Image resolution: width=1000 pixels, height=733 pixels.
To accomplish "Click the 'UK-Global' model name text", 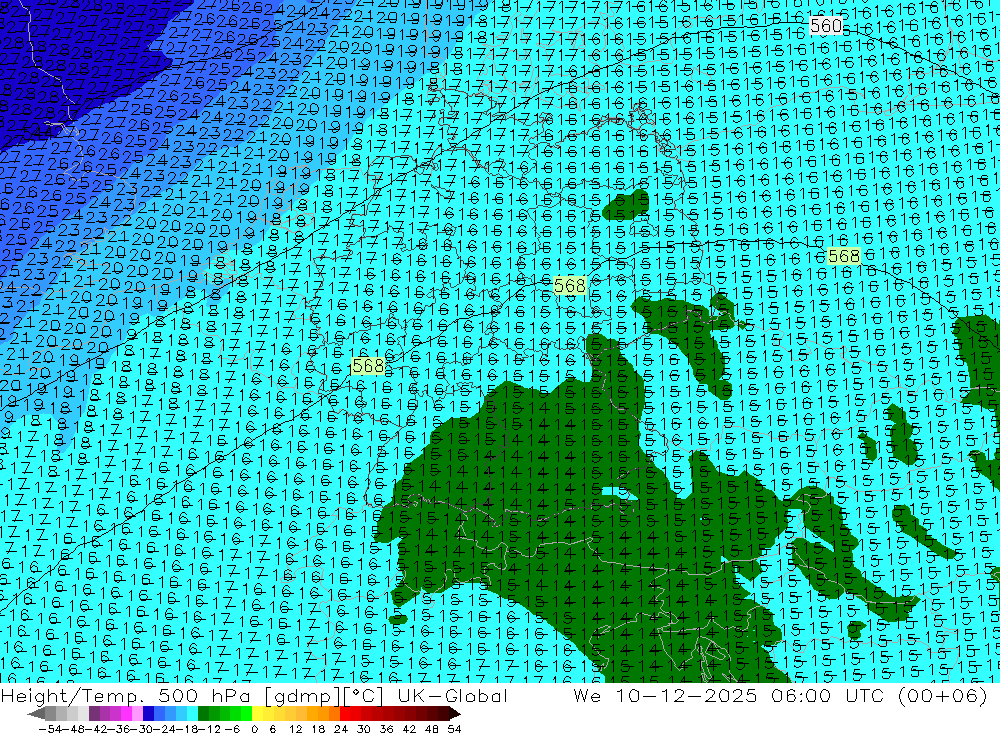I will (x=452, y=695).
